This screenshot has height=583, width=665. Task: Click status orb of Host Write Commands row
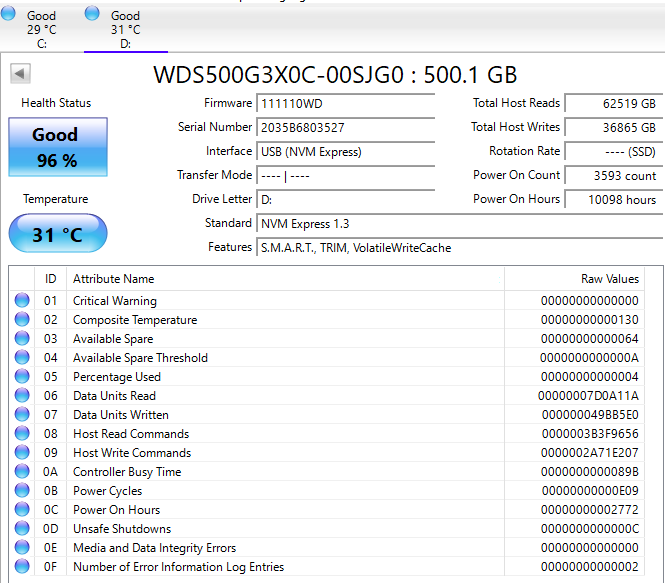pyautogui.click(x=22, y=452)
